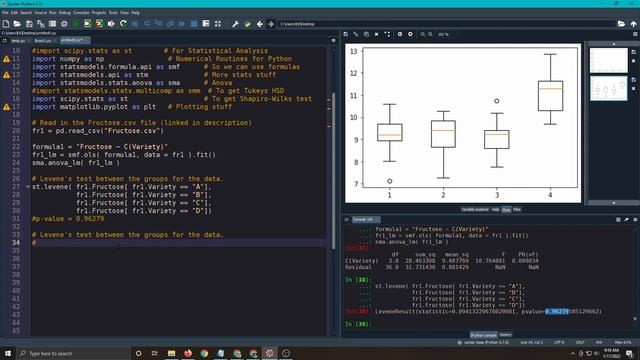Copy plot to clipboard icon
The width and height of the screenshot is (640, 360).
366,34
